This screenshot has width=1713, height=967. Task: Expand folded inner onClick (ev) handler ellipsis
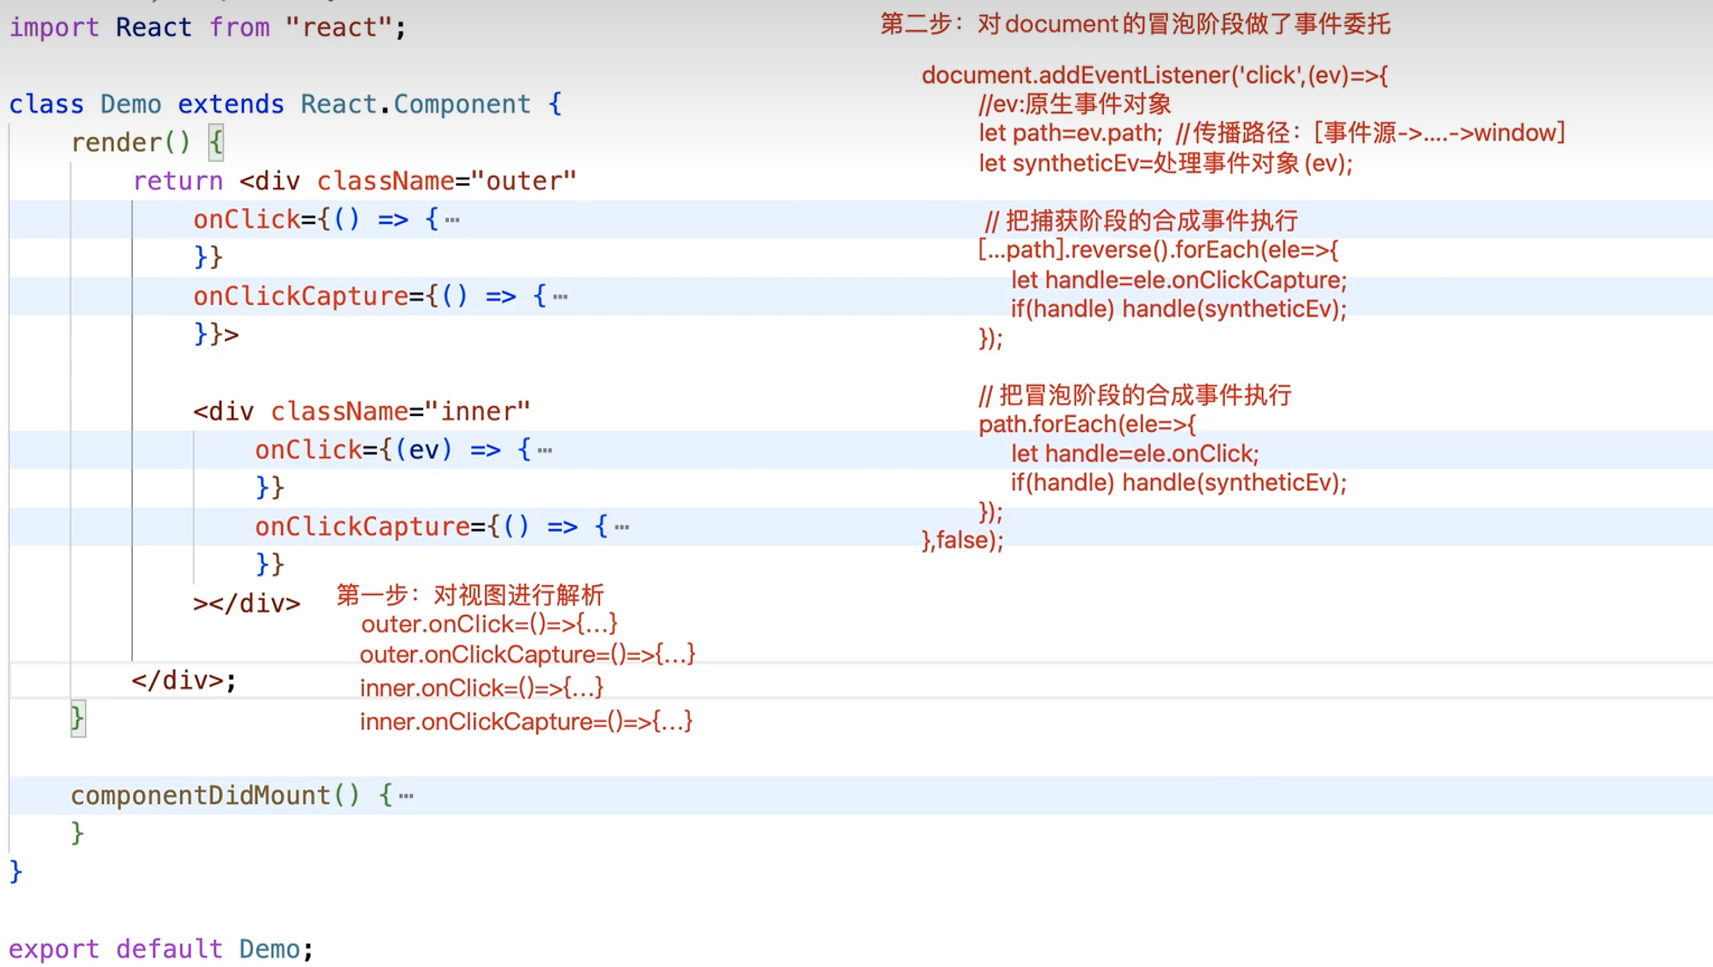(x=545, y=450)
